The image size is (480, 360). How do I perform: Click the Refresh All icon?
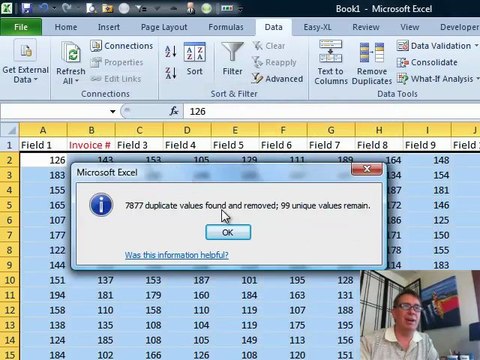[x=71, y=53]
